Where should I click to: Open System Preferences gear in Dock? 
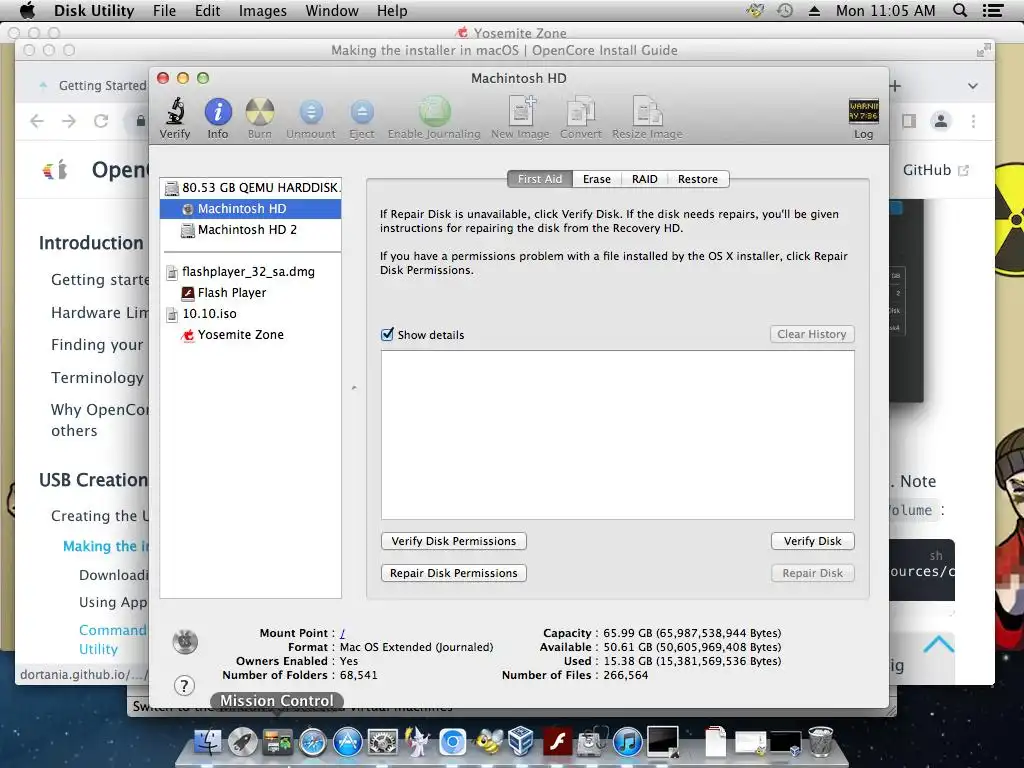pos(383,743)
